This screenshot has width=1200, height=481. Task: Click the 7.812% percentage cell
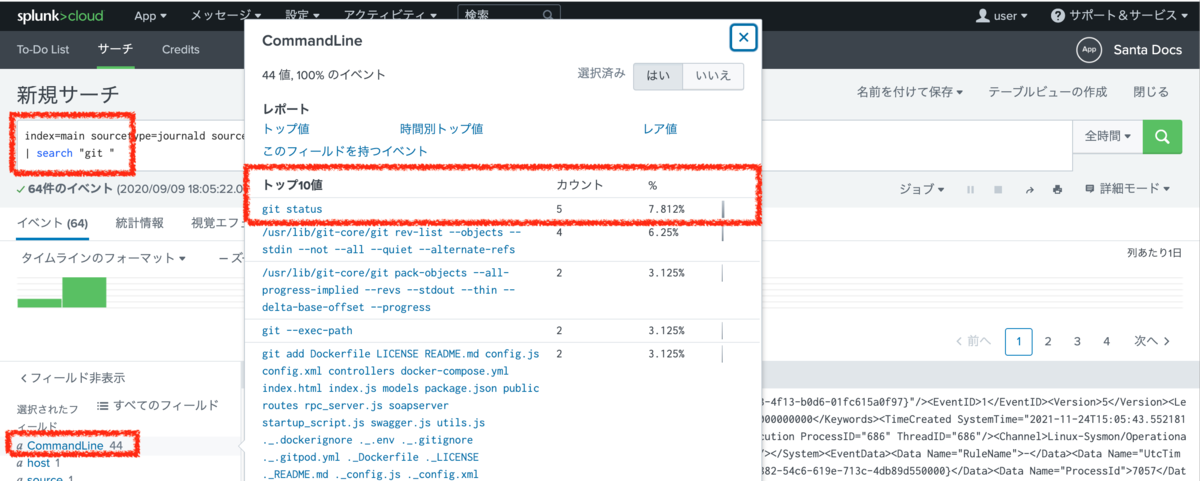pyautogui.click(x=667, y=209)
